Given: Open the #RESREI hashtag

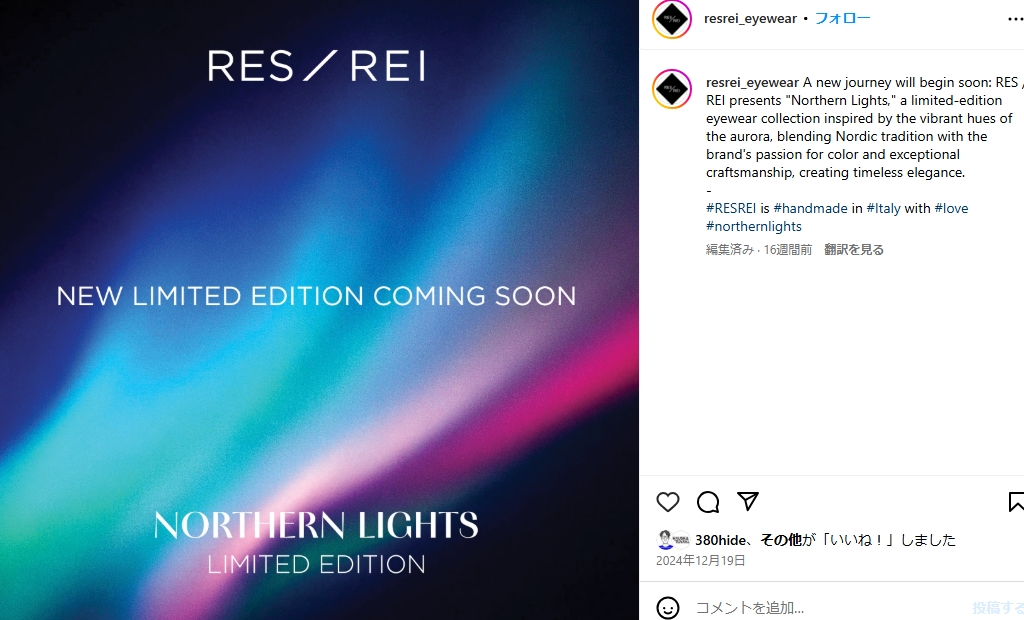Looking at the screenshot, I should [x=731, y=208].
